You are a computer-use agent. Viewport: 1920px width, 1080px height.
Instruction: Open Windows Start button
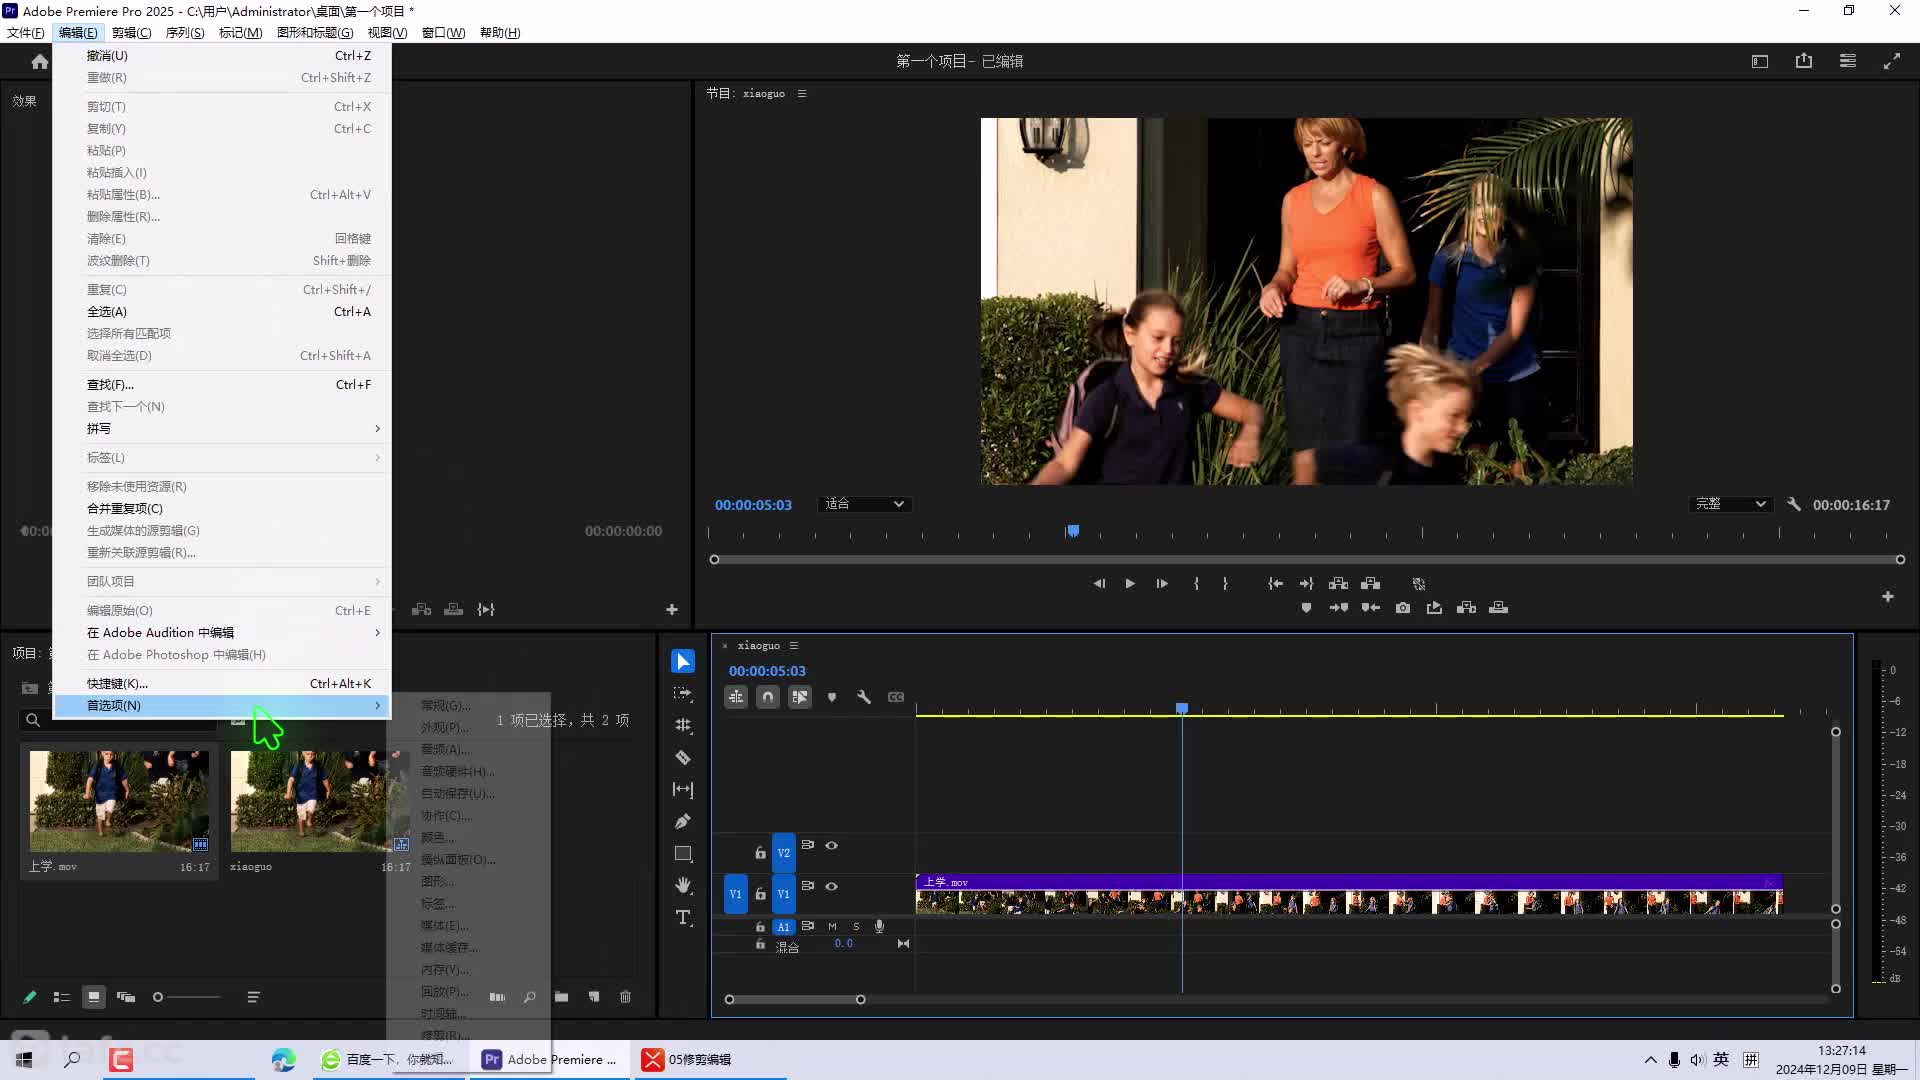24,1059
